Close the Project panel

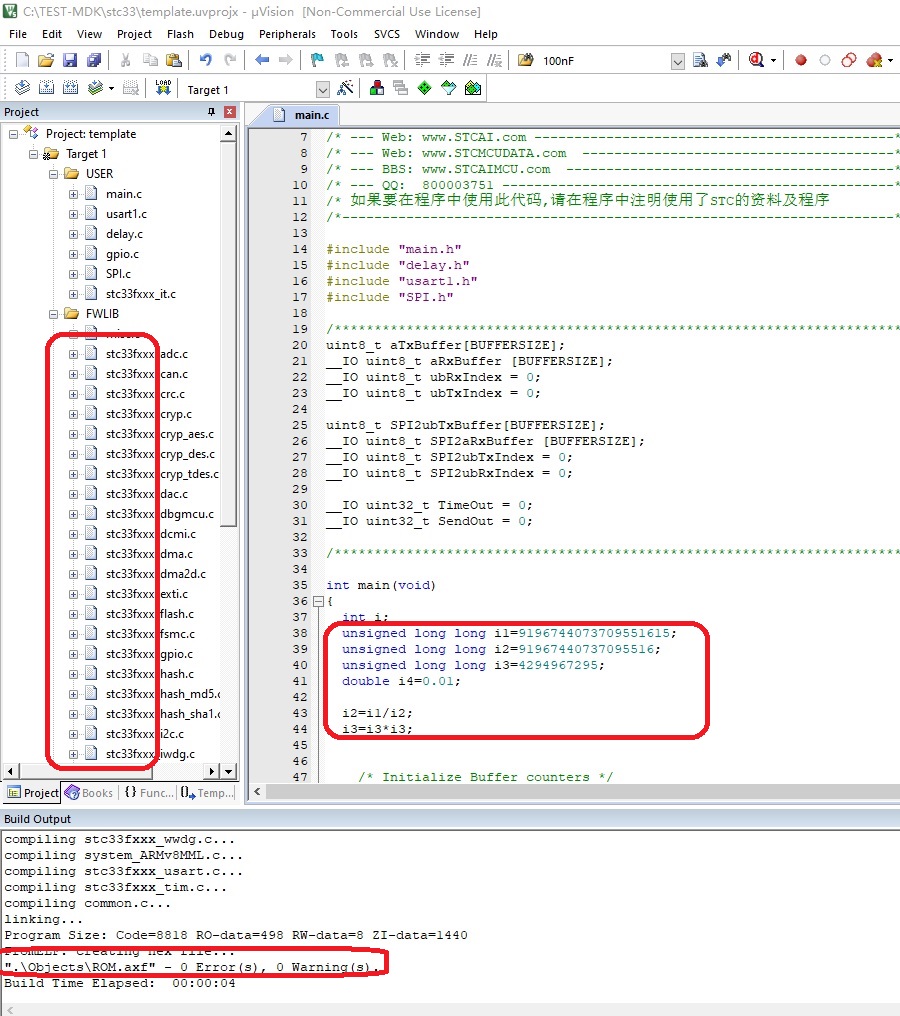(x=229, y=112)
